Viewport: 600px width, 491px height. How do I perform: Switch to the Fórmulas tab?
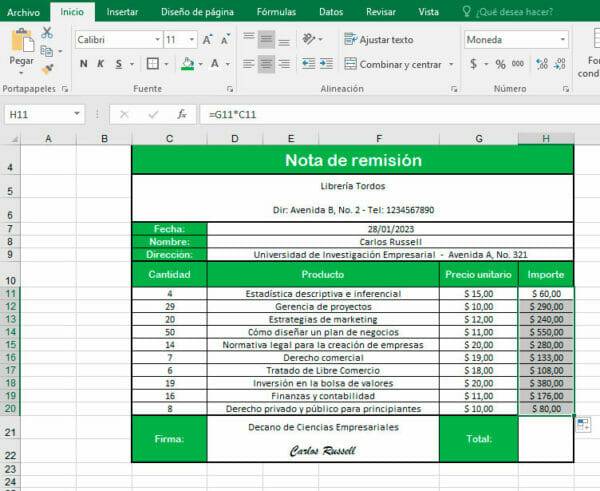tap(276, 12)
